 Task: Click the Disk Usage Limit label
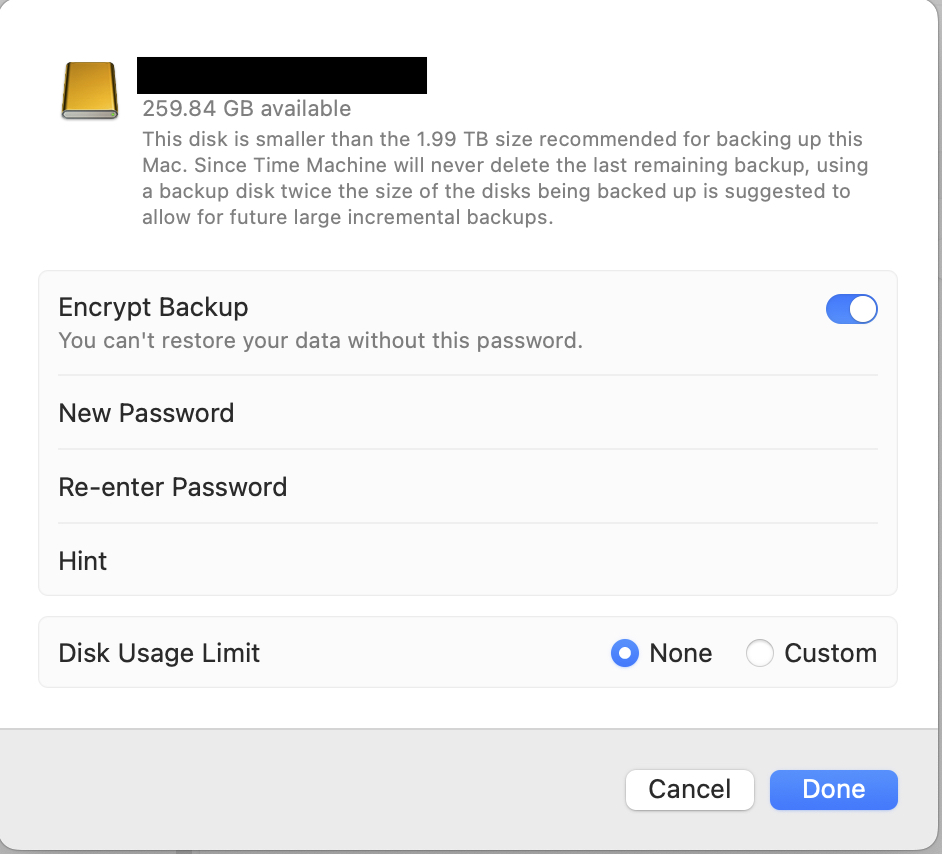pos(159,653)
